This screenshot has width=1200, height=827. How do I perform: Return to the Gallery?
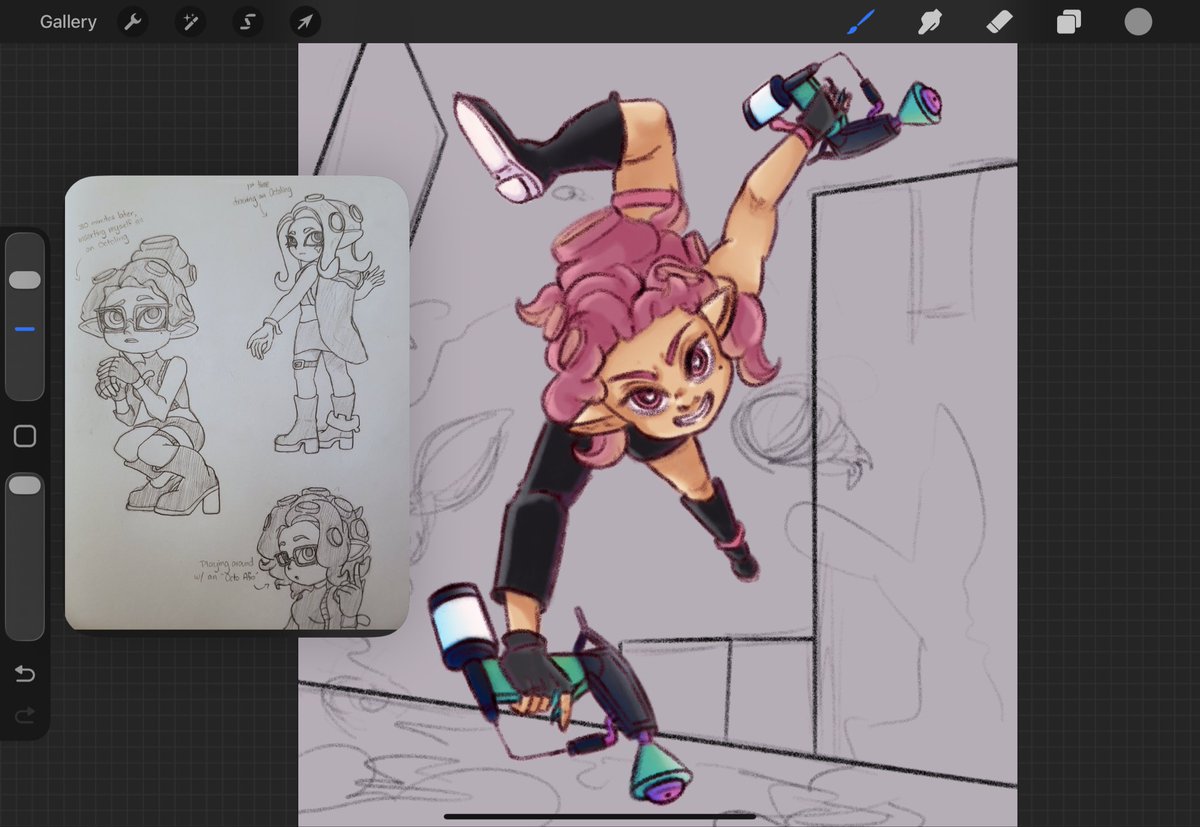point(68,22)
